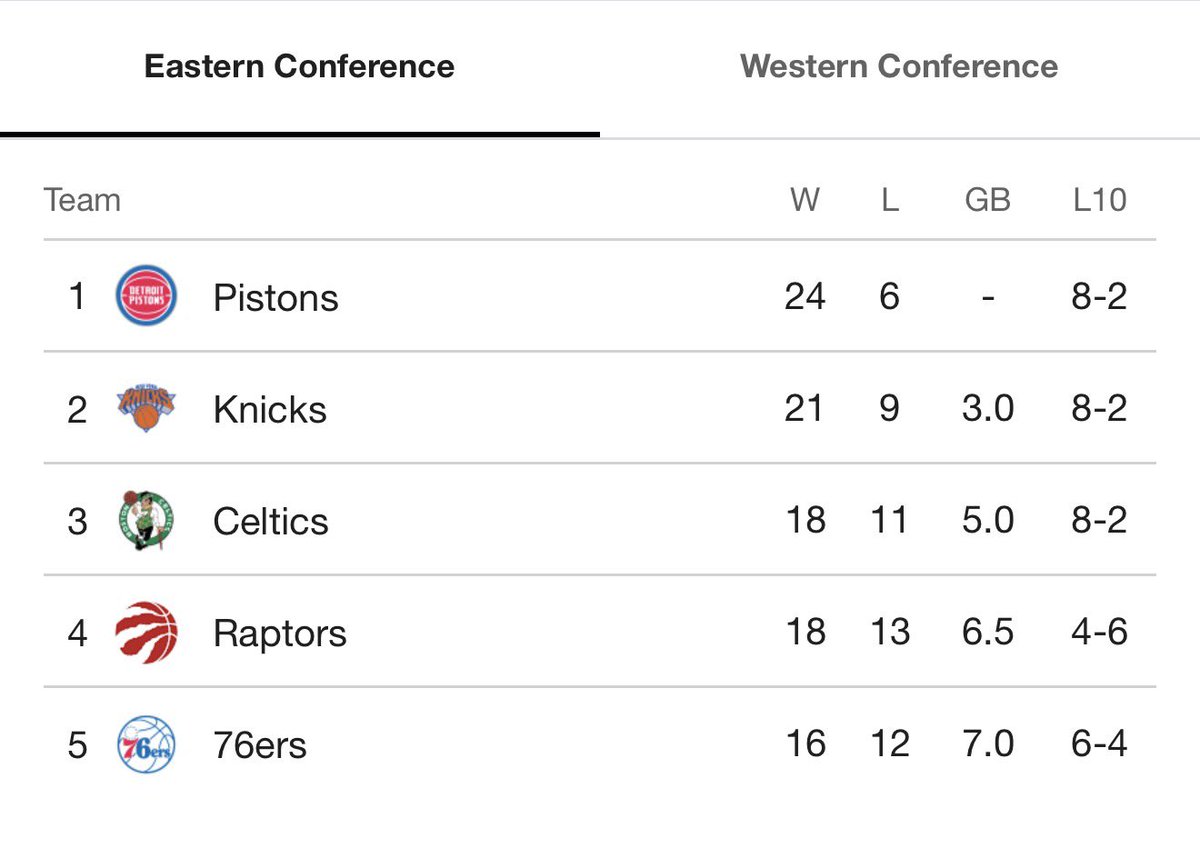
Task: Click the L10 column header
Action: tap(1099, 200)
